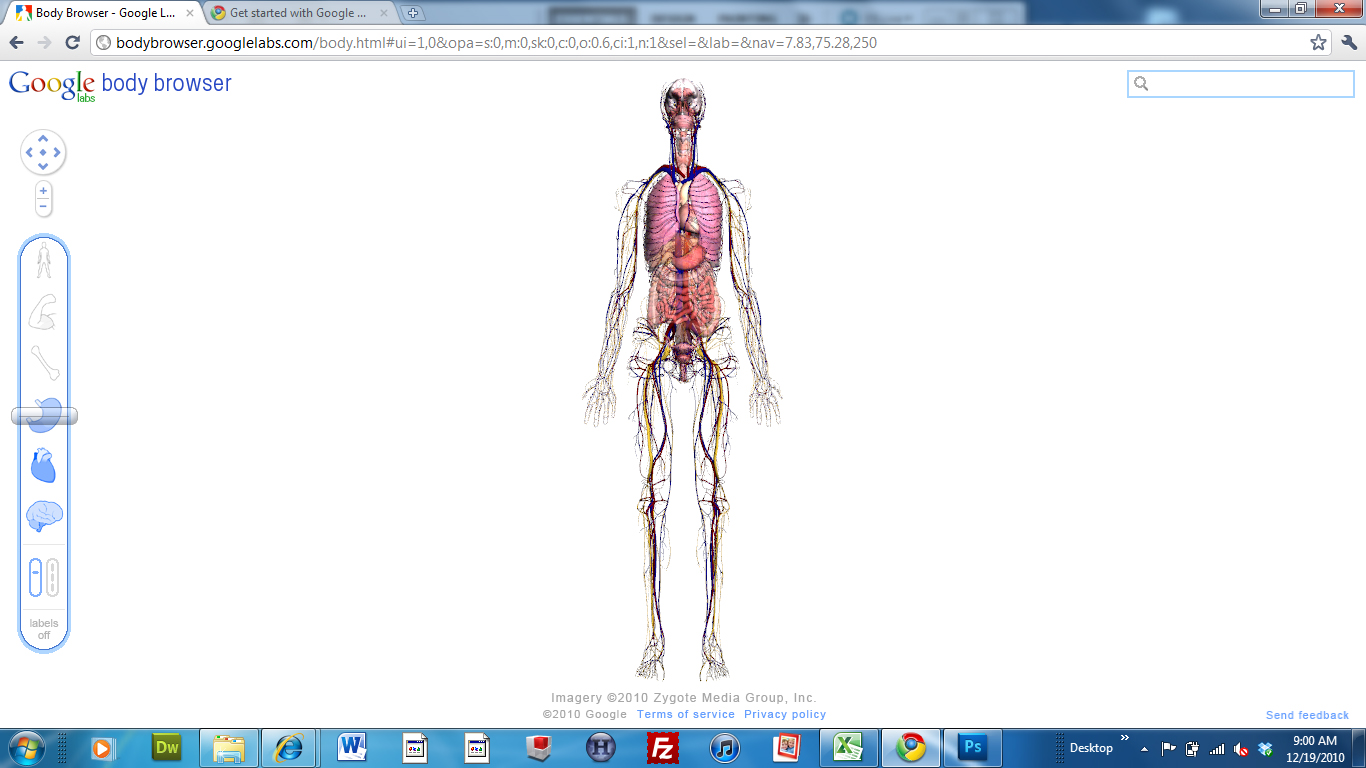
Task: Reload the page with the refresh icon
Action: (x=72, y=42)
